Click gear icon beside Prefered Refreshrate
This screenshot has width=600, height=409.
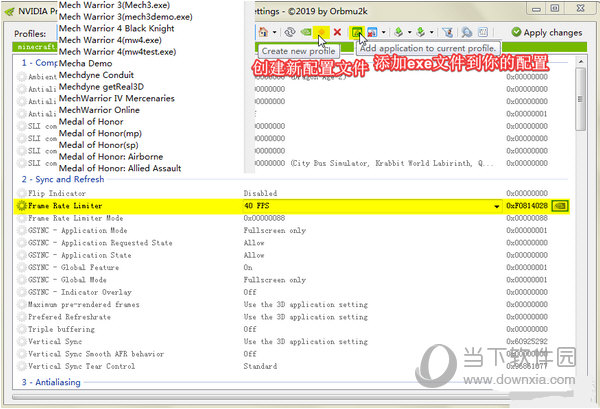pos(21,317)
